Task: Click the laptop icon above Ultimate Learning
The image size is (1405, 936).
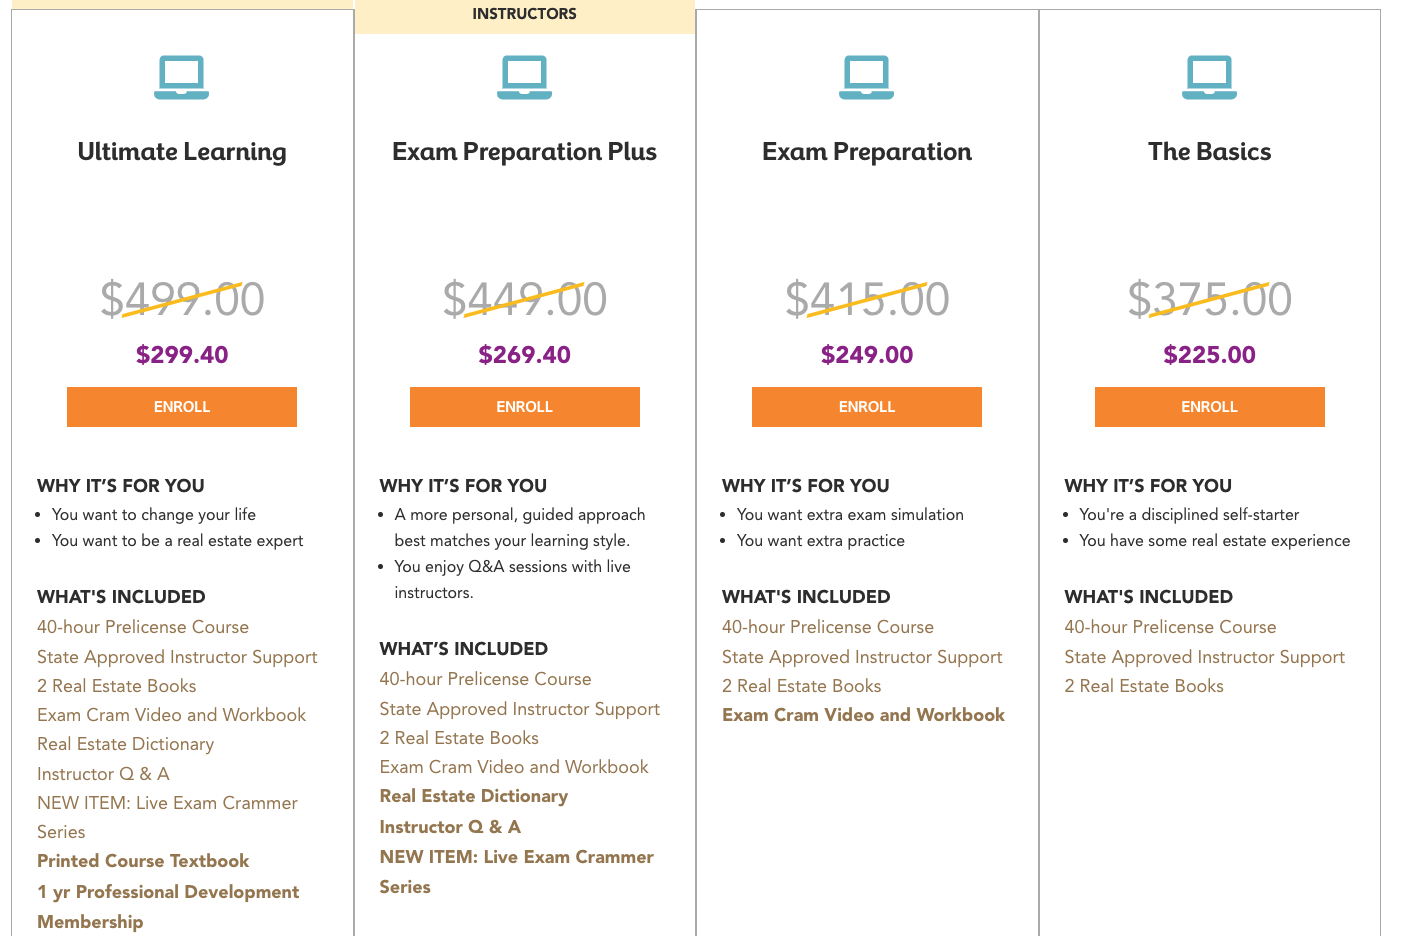Action: [182, 78]
